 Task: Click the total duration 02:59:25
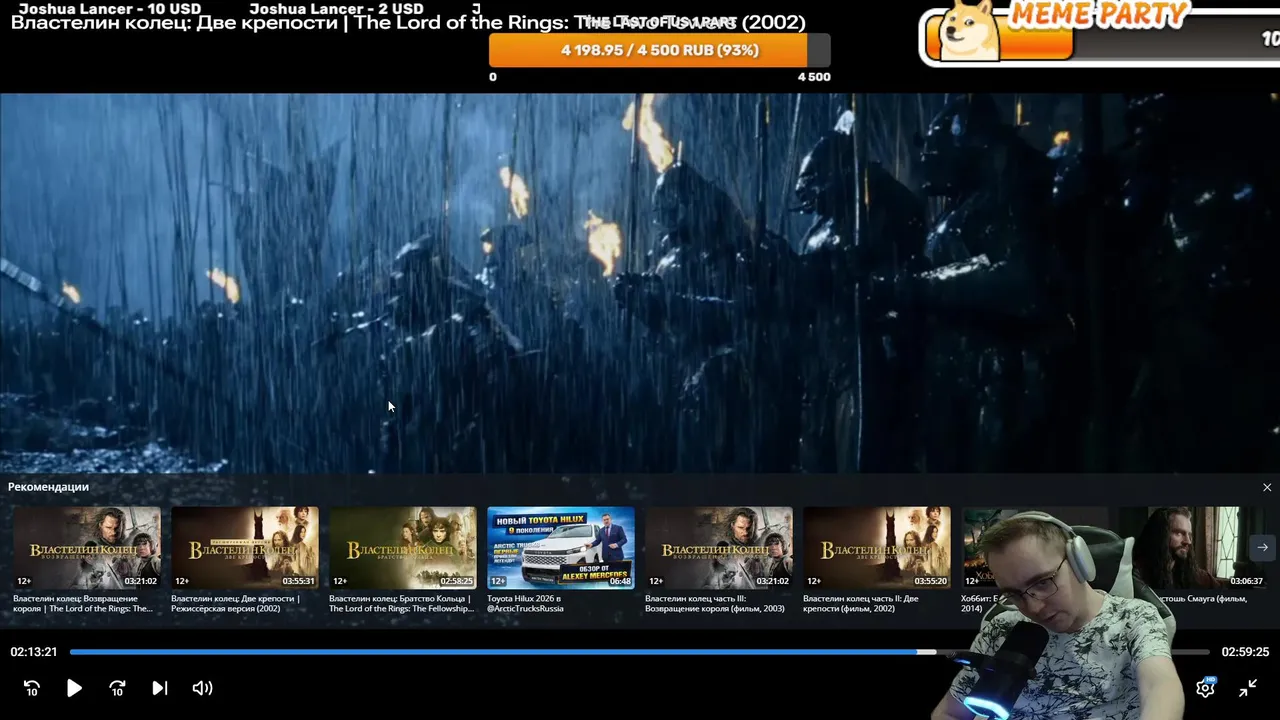click(x=1245, y=652)
